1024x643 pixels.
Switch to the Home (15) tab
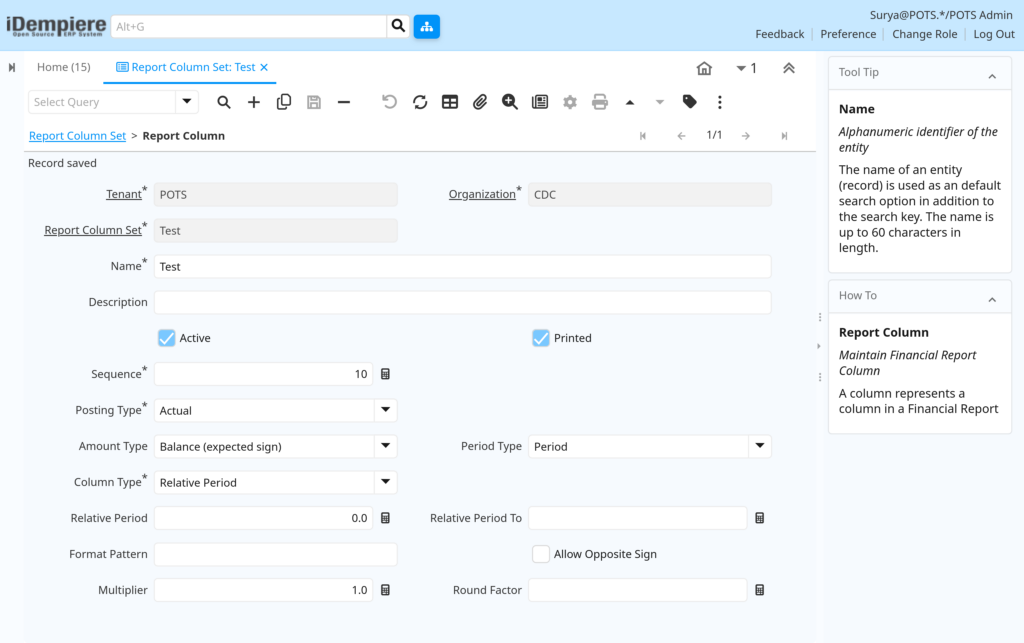point(63,67)
